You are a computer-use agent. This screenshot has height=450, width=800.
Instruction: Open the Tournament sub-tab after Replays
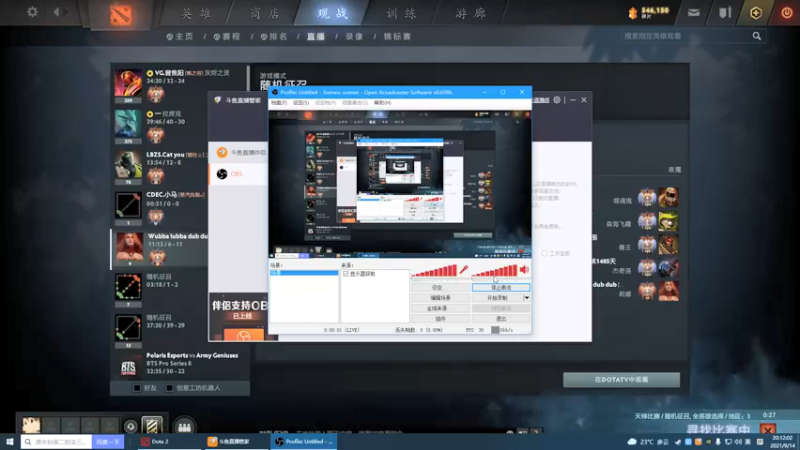pyautogui.click(x=397, y=37)
